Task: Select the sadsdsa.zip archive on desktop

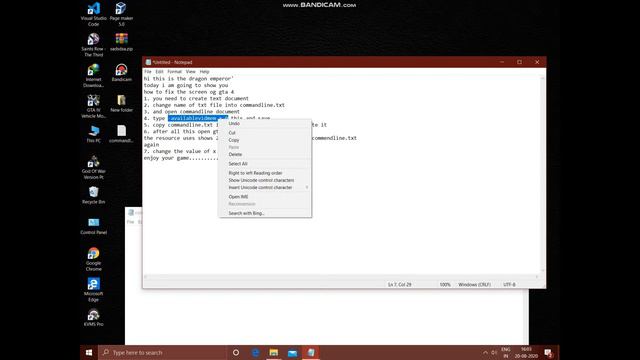Action: pyautogui.click(x=121, y=42)
